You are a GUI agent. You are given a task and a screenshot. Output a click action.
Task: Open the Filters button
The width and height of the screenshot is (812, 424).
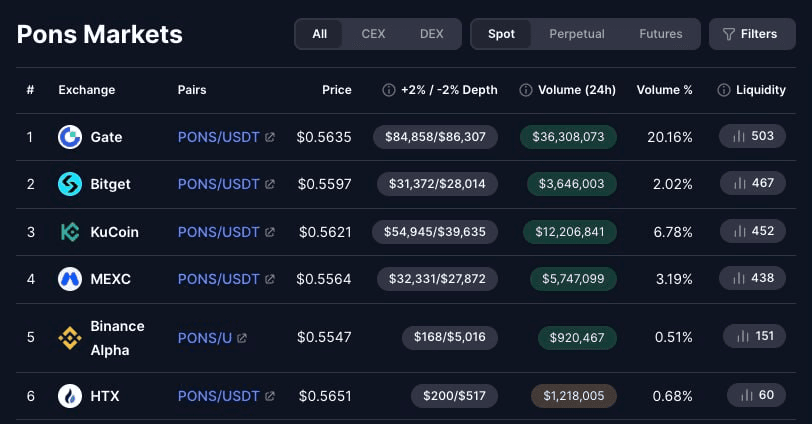coord(752,34)
